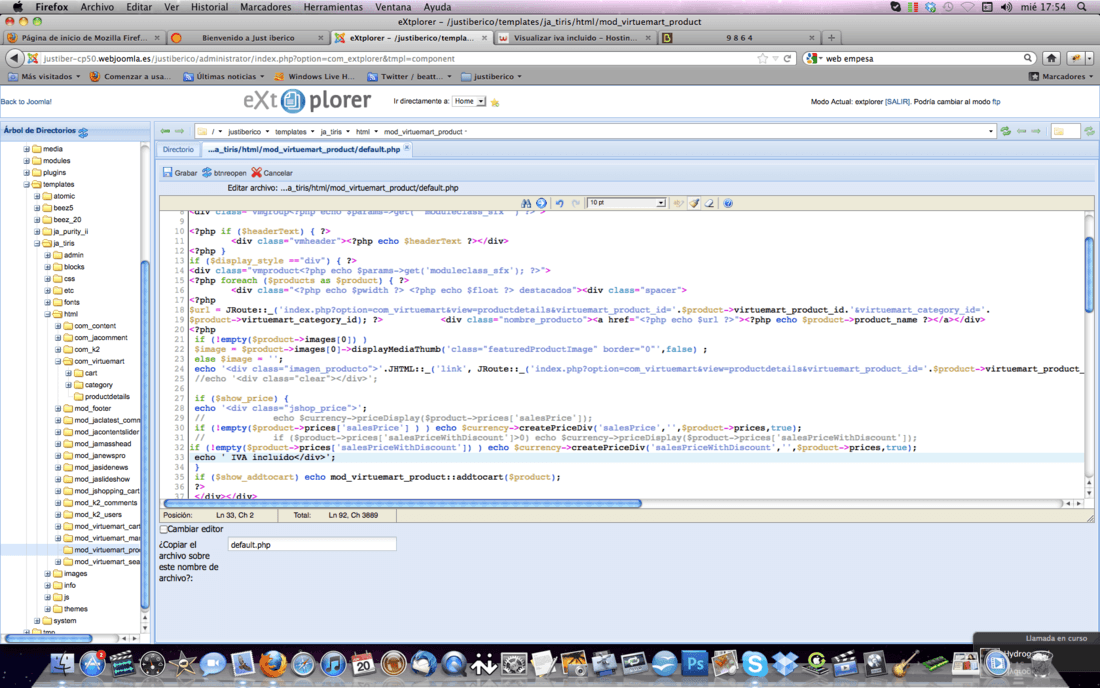Click the editor horizontal scrollbar thumb

point(403,504)
